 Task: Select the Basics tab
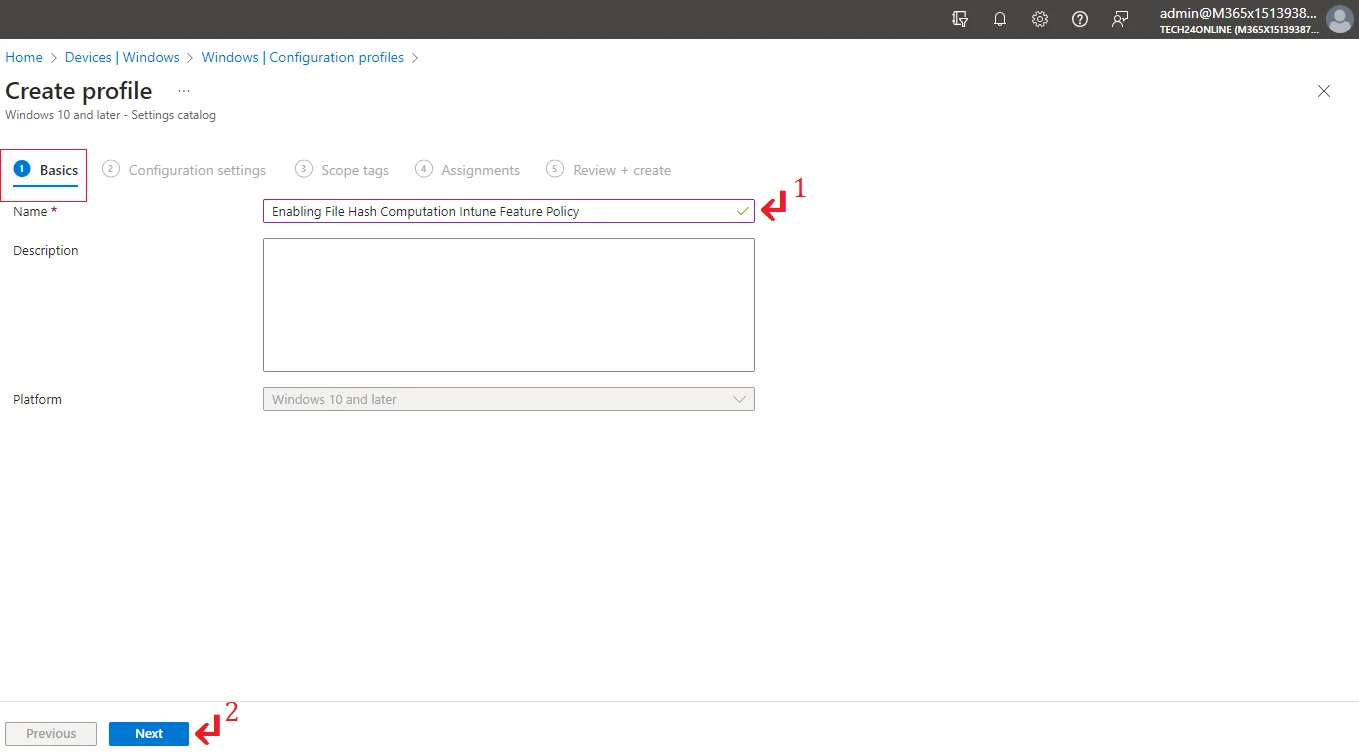47,170
